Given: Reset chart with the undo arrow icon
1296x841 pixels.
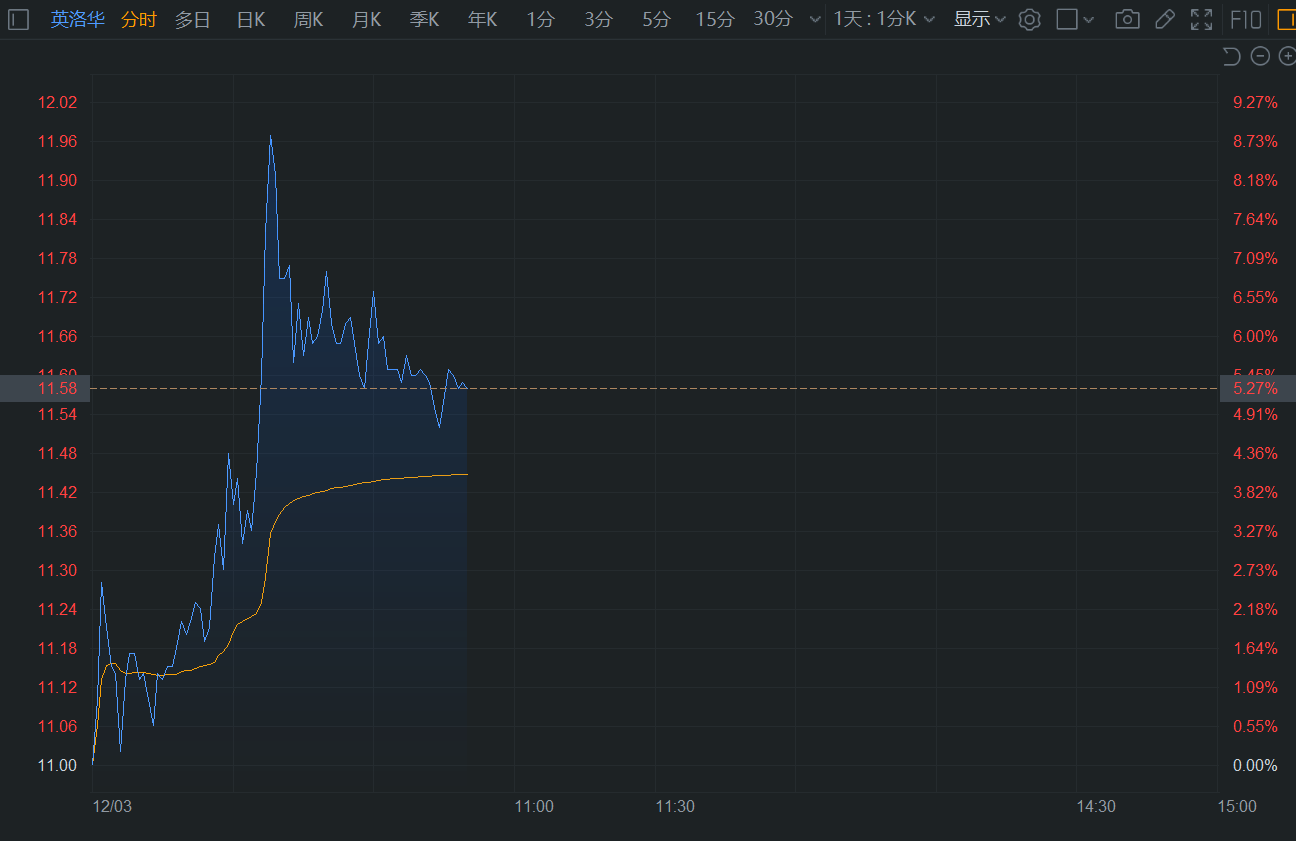Looking at the screenshot, I should [x=1232, y=56].
